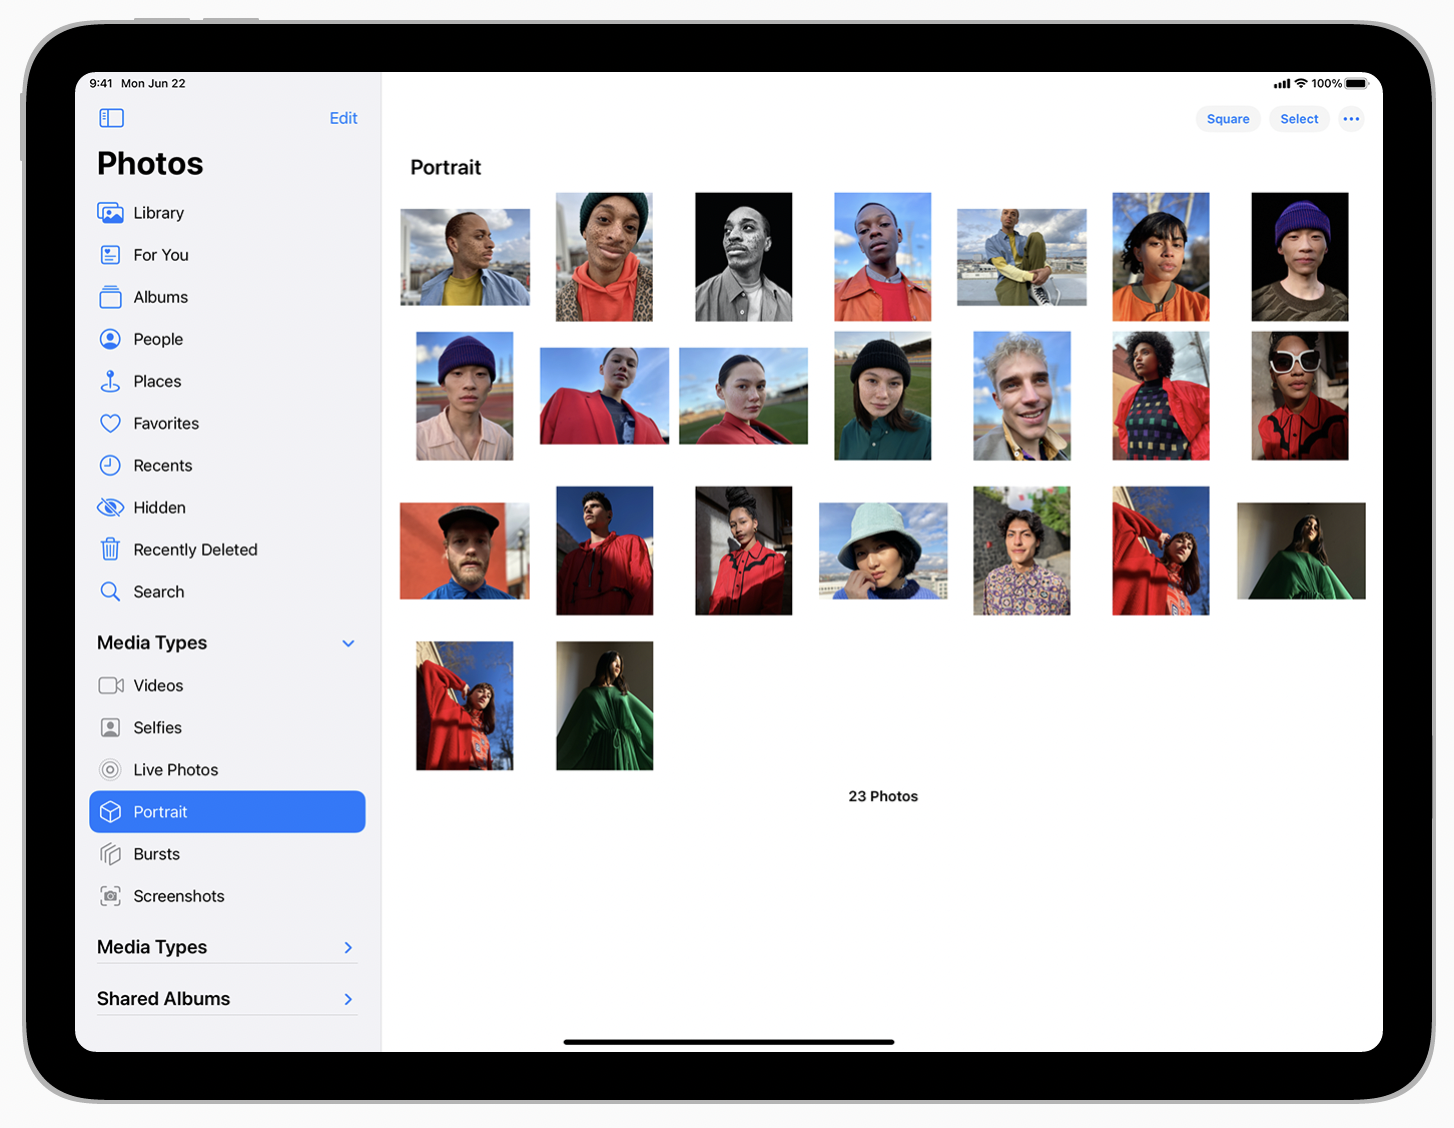
Task: Tap the battery indicator in status bar
Action: pos(1357,84)
